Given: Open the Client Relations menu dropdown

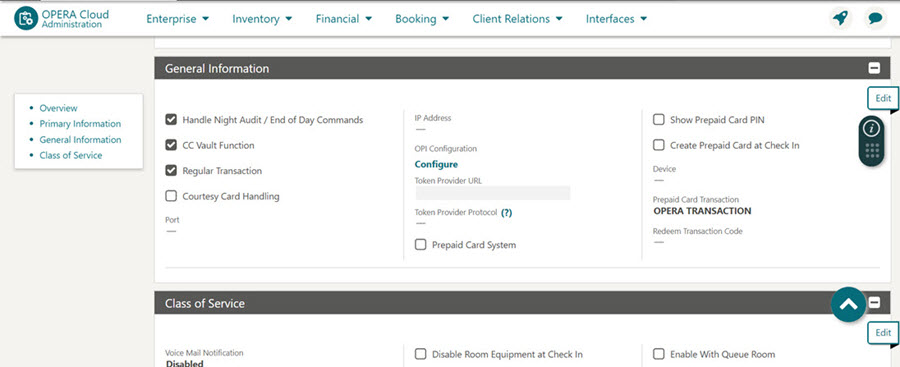Looking at the screenshot, I should [x=518, y=19].
